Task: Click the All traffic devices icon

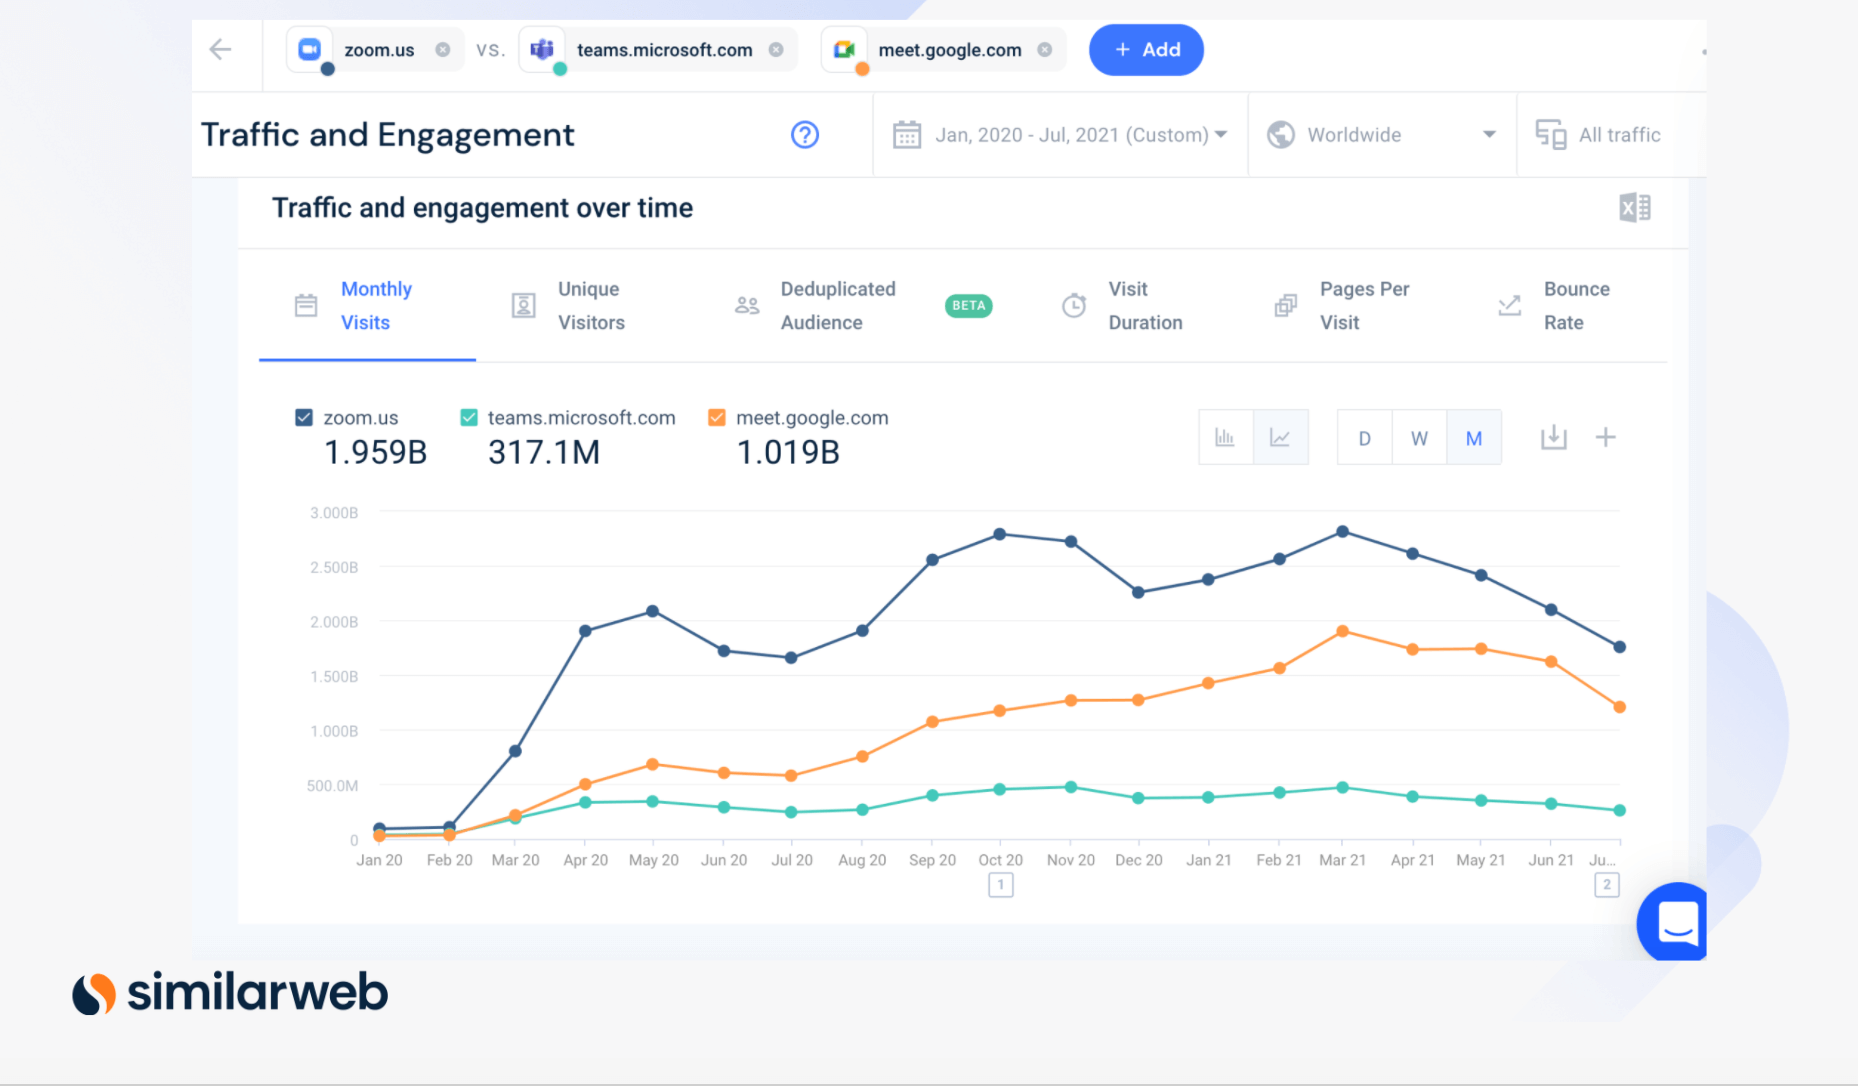Action: point(1551,135)
